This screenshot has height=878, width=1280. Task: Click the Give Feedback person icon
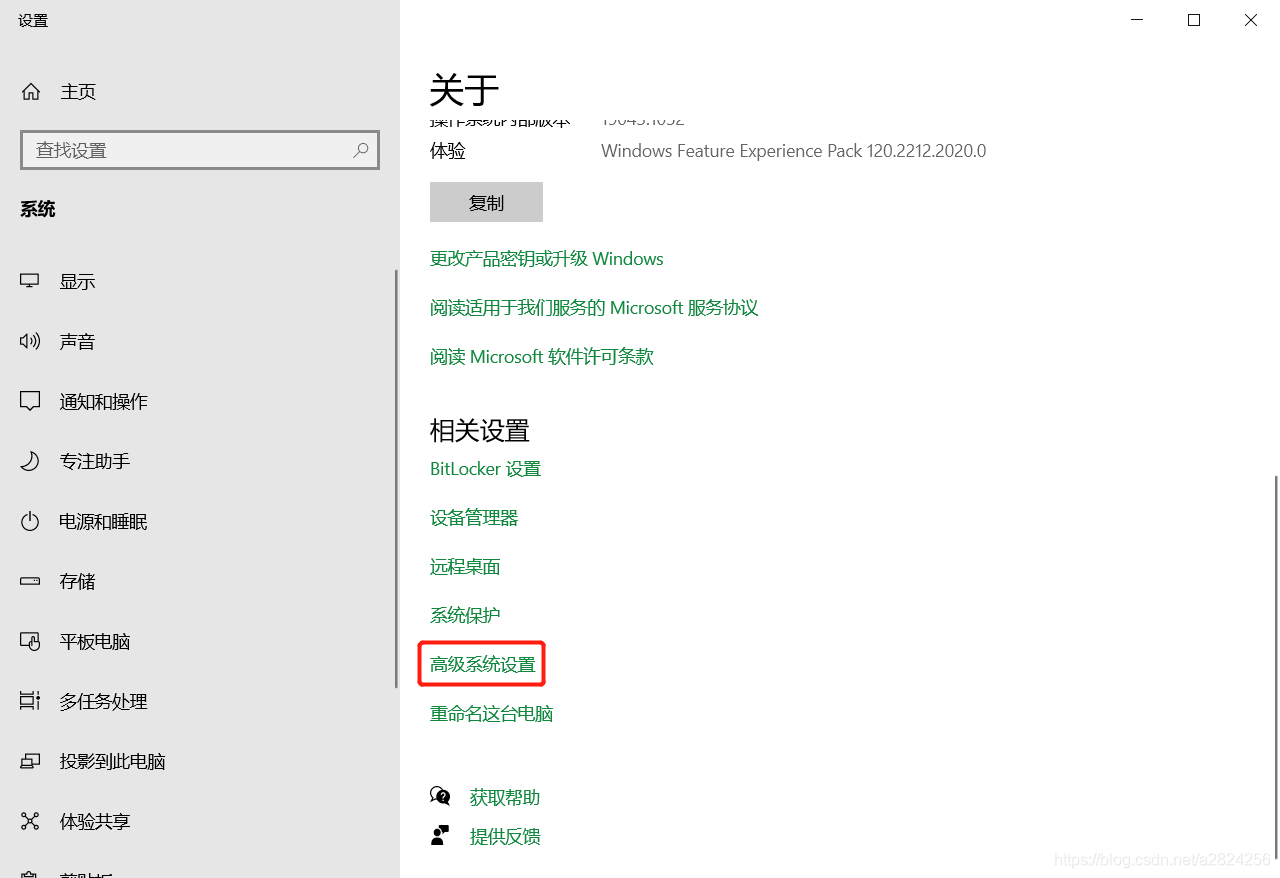click(x=440, y=836)
